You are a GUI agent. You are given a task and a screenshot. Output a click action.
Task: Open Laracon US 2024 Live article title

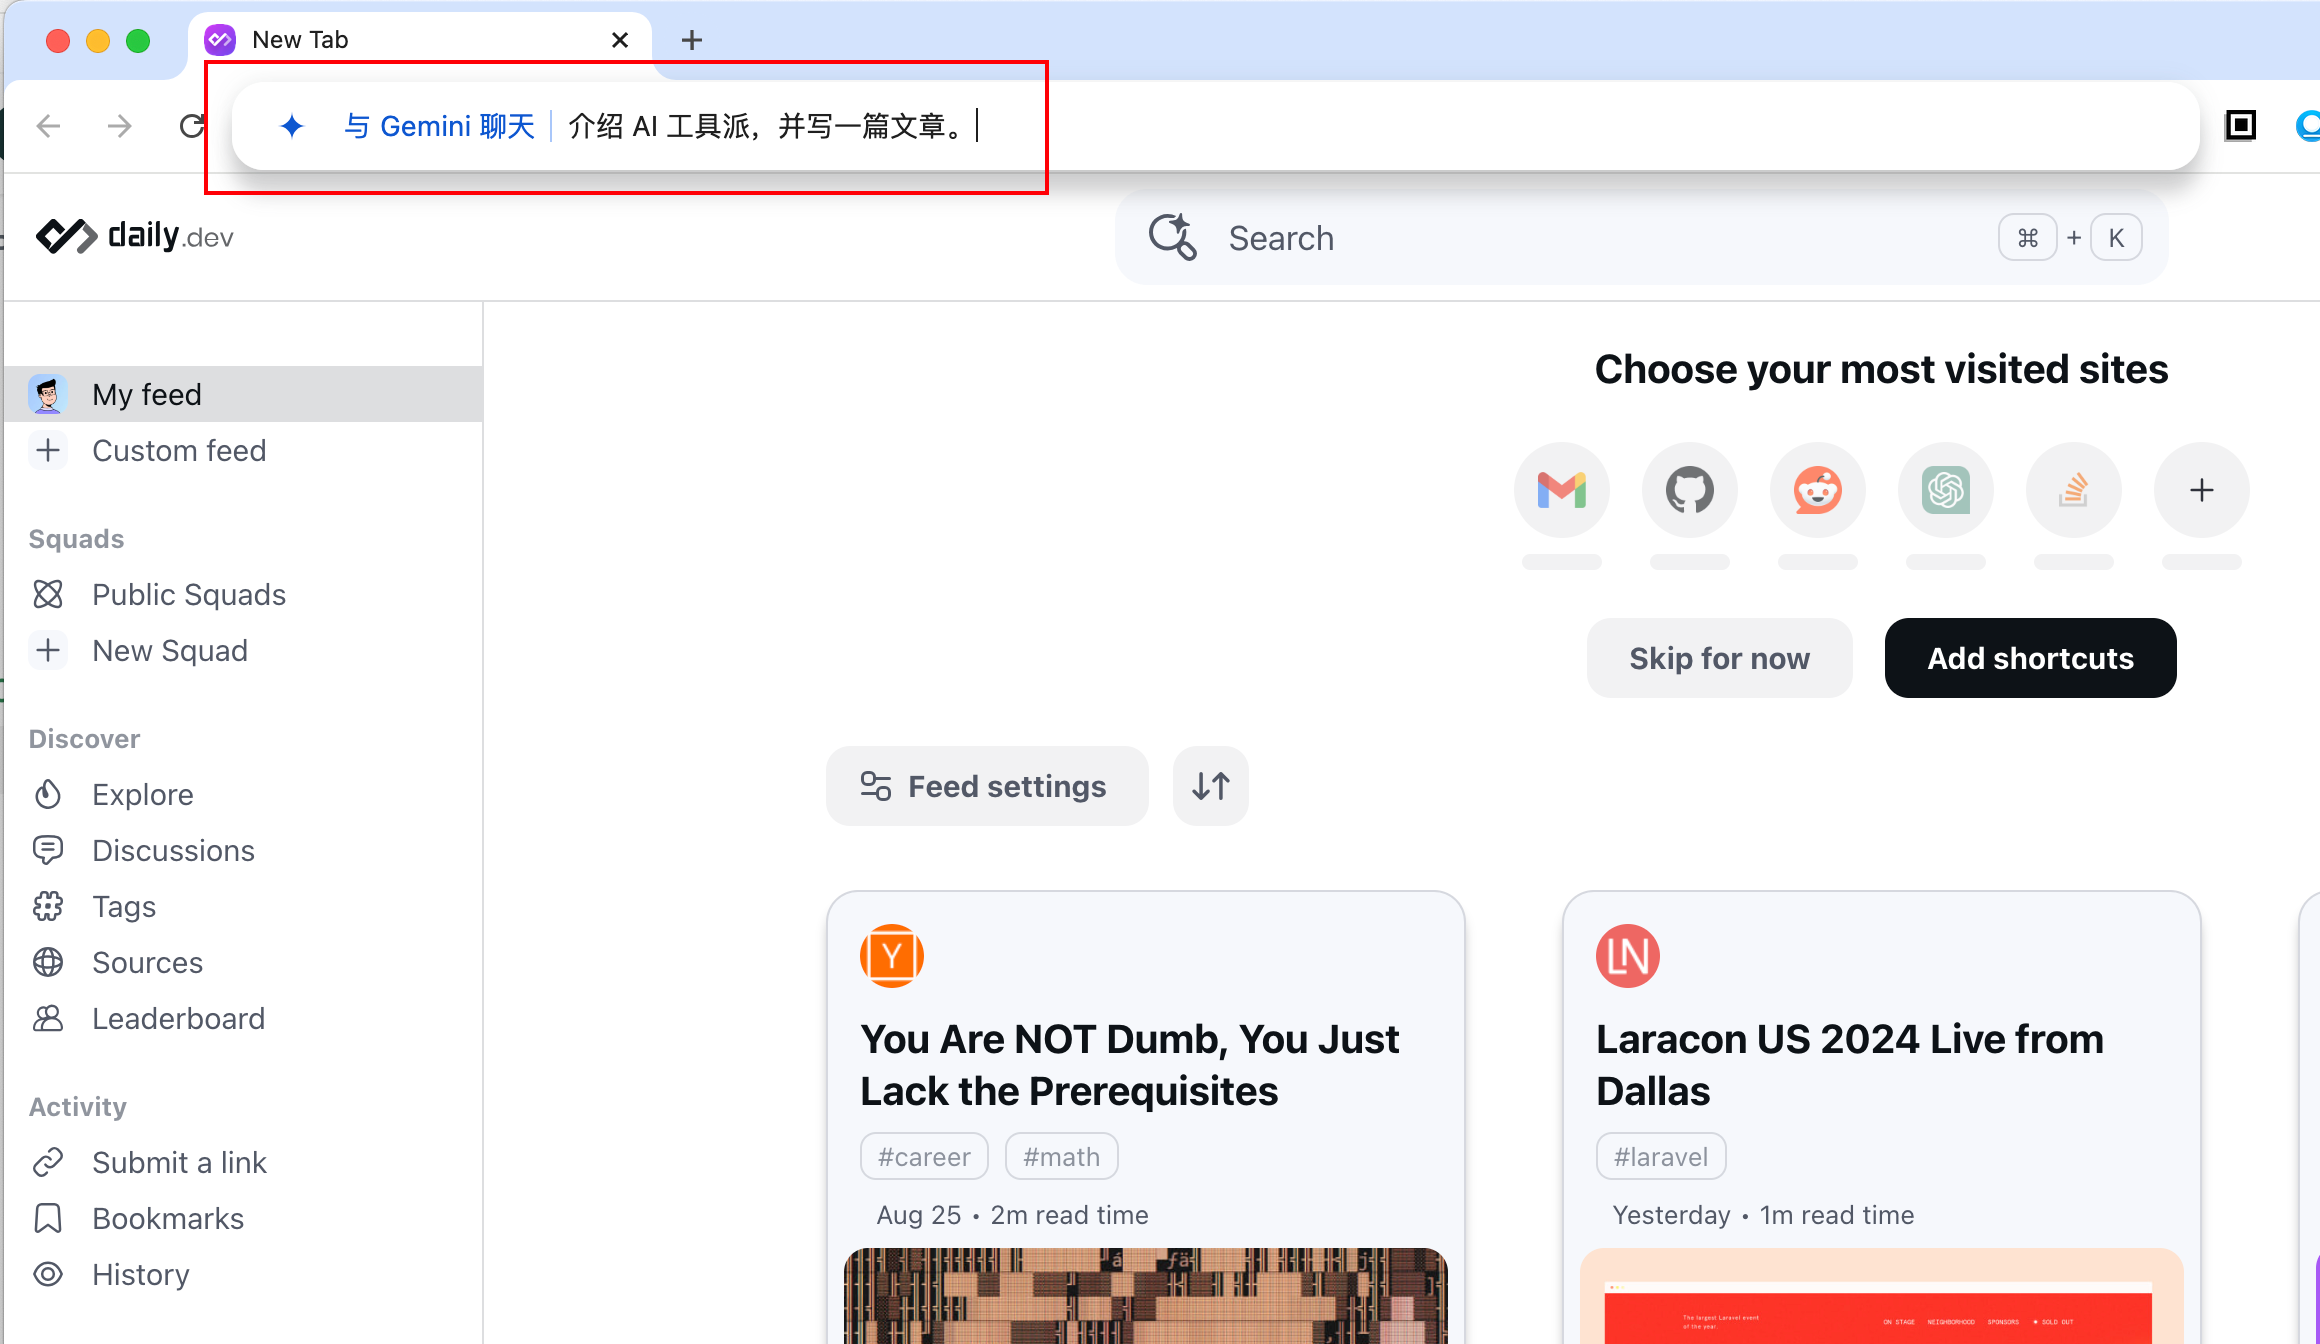pos(1850,1065)
